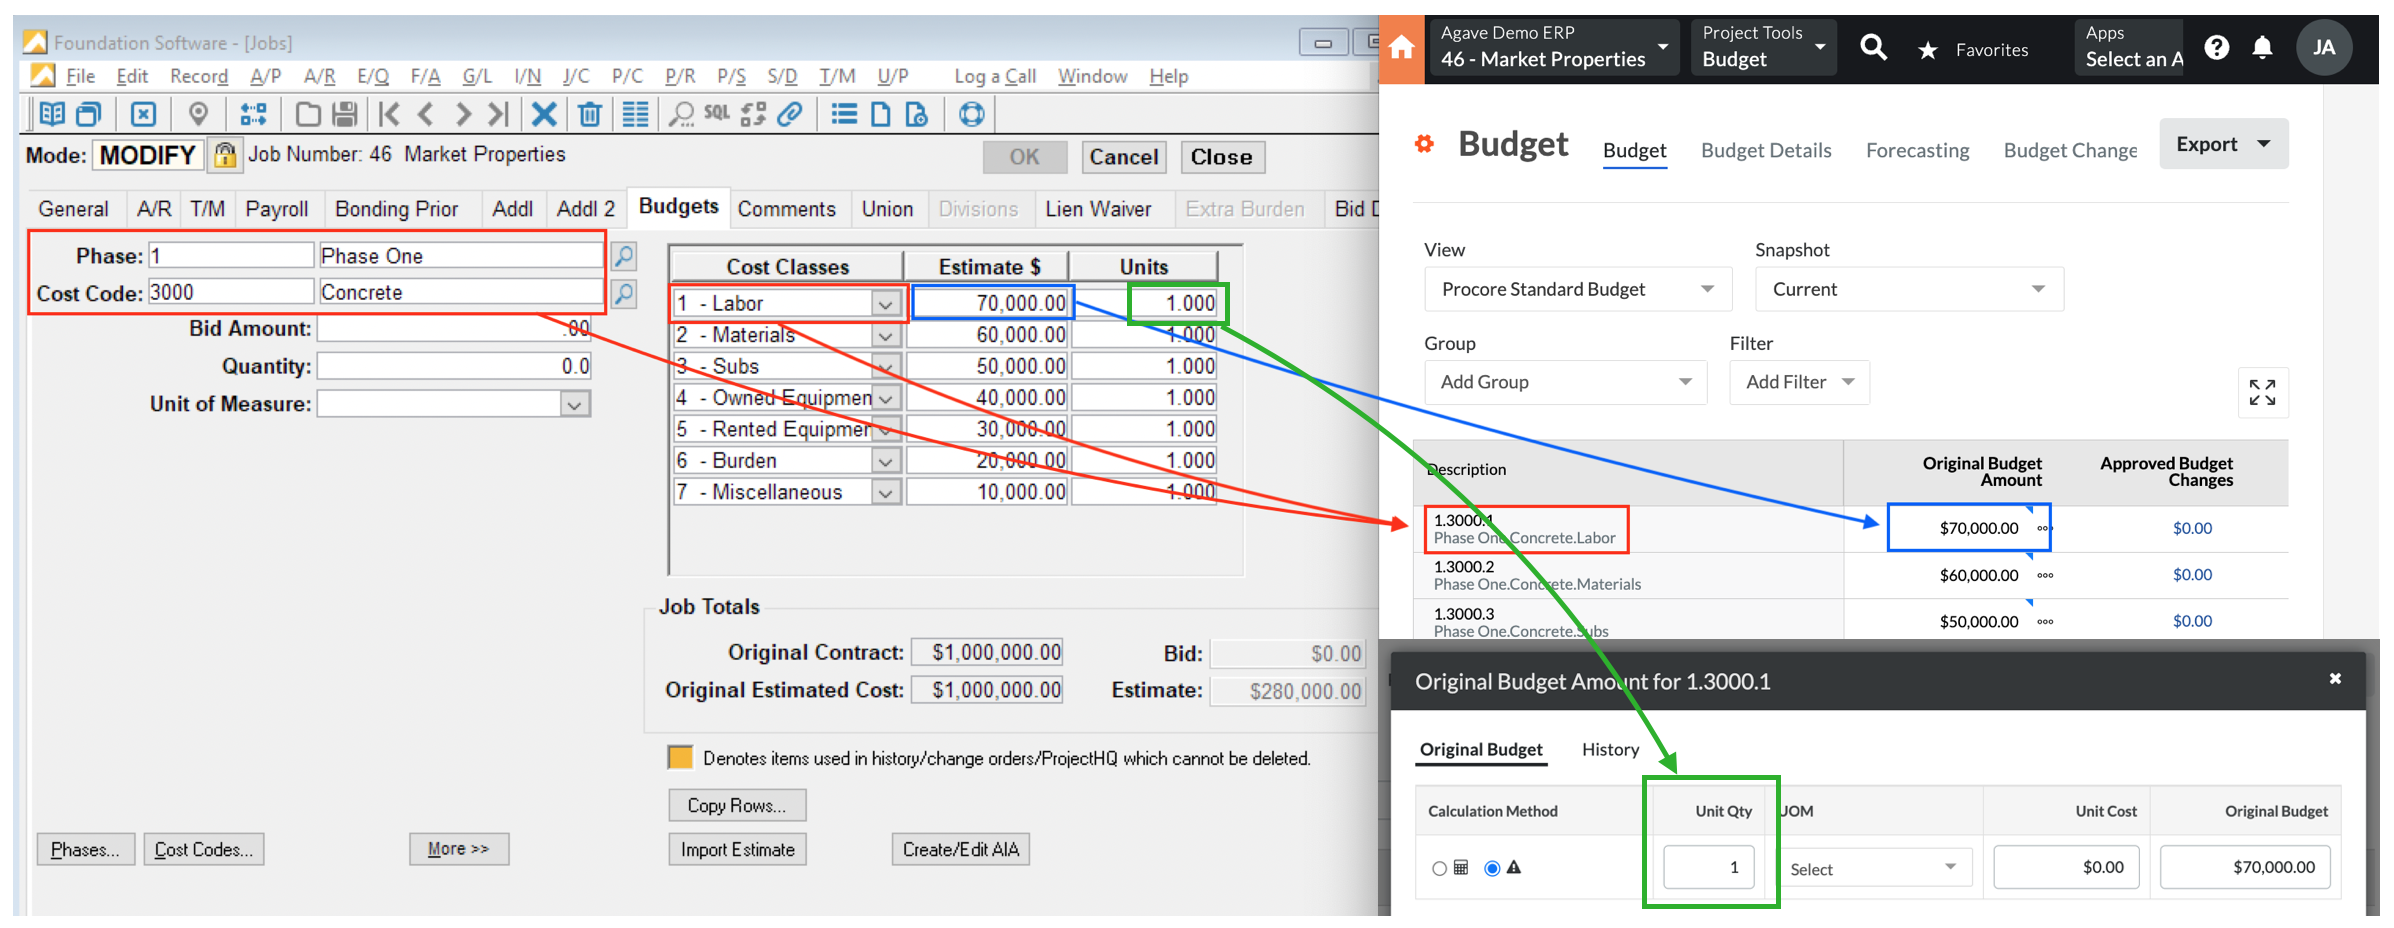Switch to the Comments tab
Image resolution: width=2394 pixels, height=928 pixels.
pyautogui.click(x=786, y=209)
